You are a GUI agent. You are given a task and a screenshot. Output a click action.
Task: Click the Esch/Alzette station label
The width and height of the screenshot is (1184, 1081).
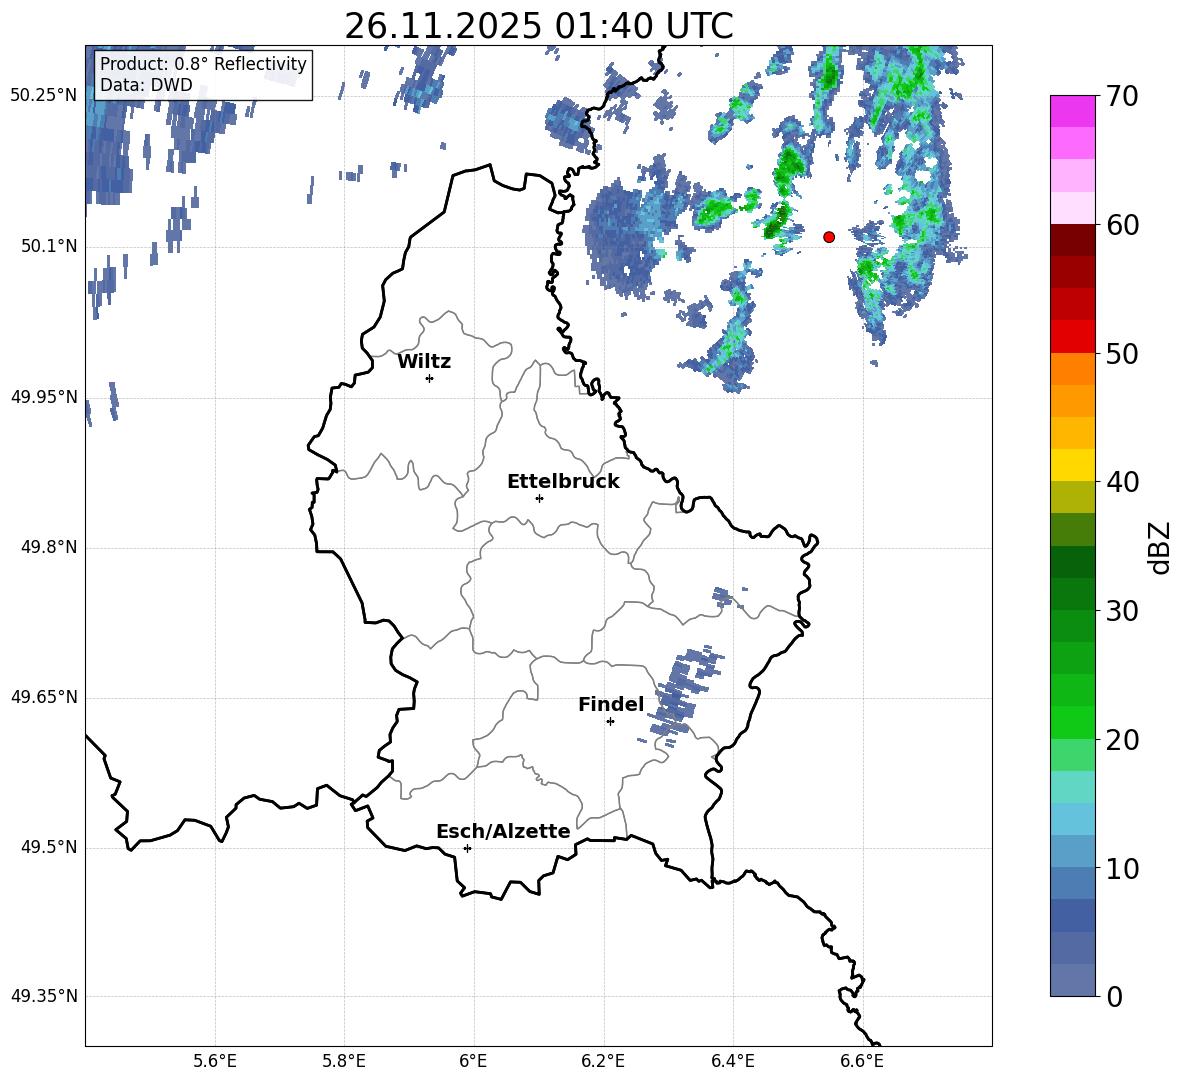coord(503,831)
